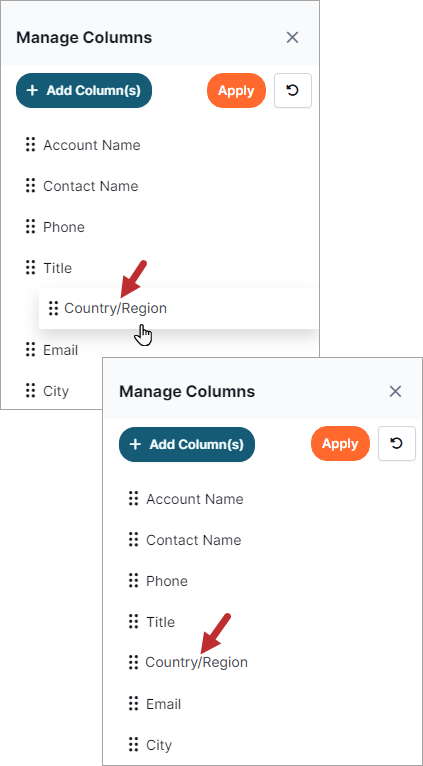
Task: Click the drag handle next to Title in lower panel
Action: coord(133,621)
